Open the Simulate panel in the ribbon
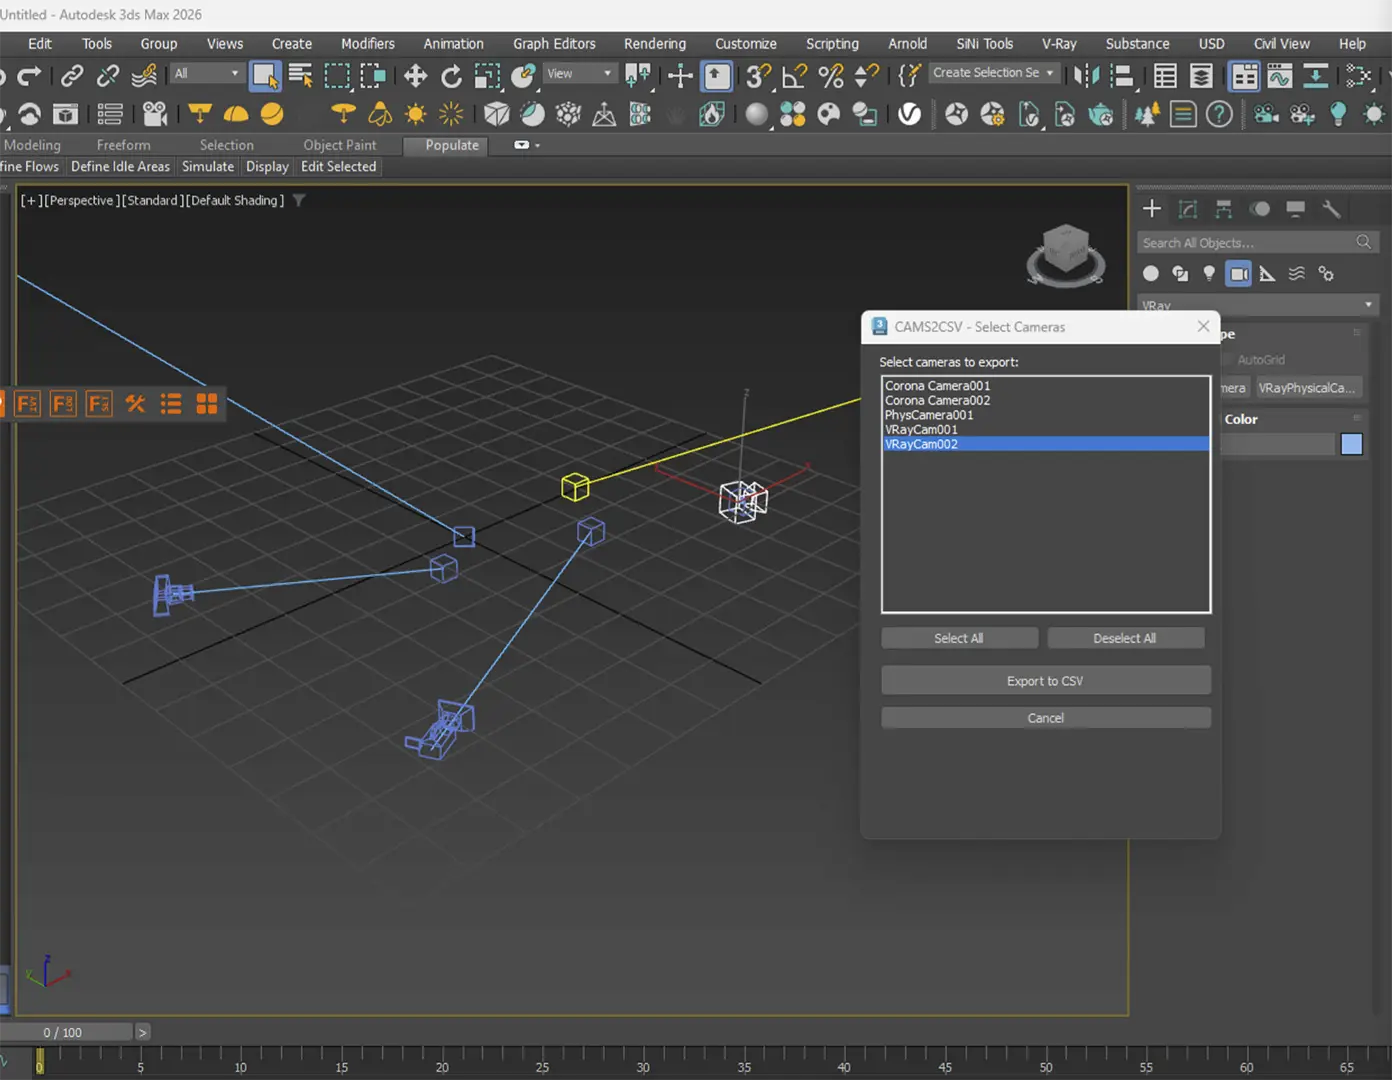Screen dimensions: 1392x1080 (x=208, y=167)
